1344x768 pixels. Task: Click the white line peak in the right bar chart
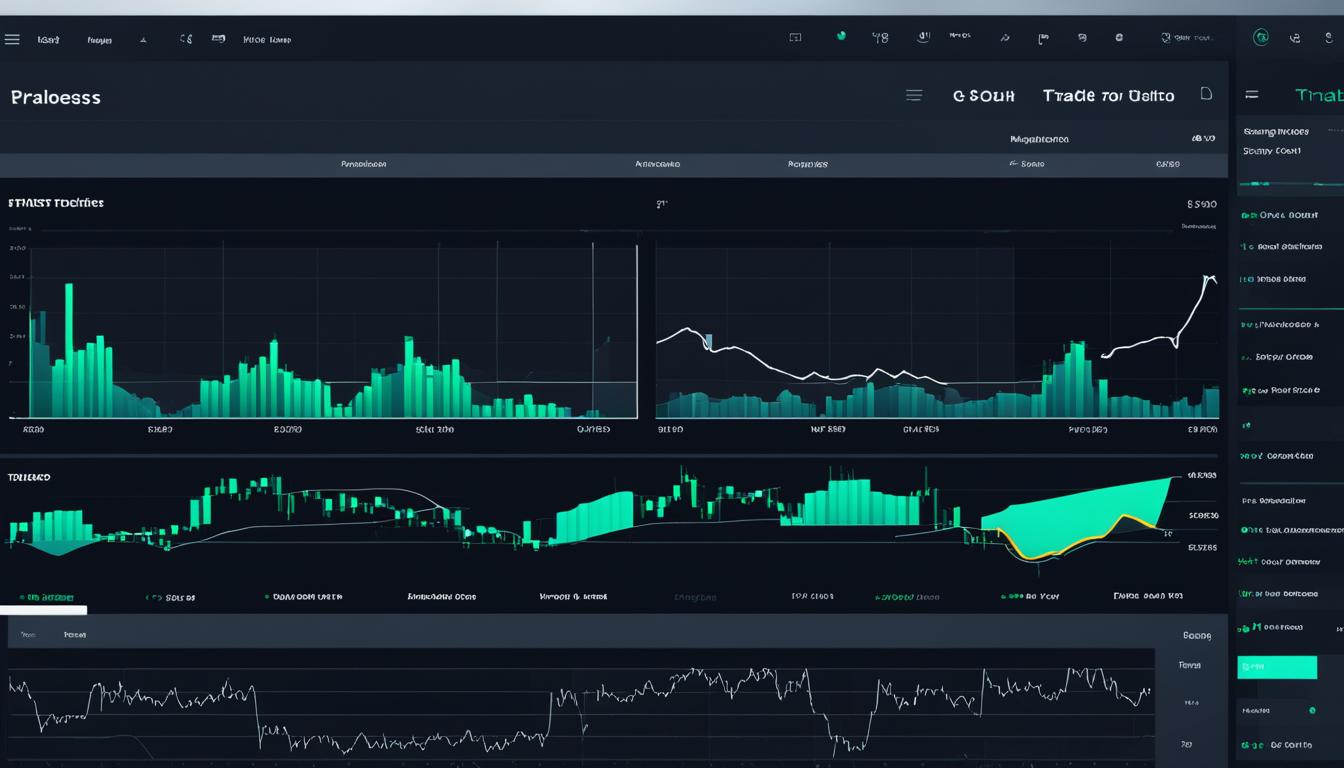pos(1209,279)
